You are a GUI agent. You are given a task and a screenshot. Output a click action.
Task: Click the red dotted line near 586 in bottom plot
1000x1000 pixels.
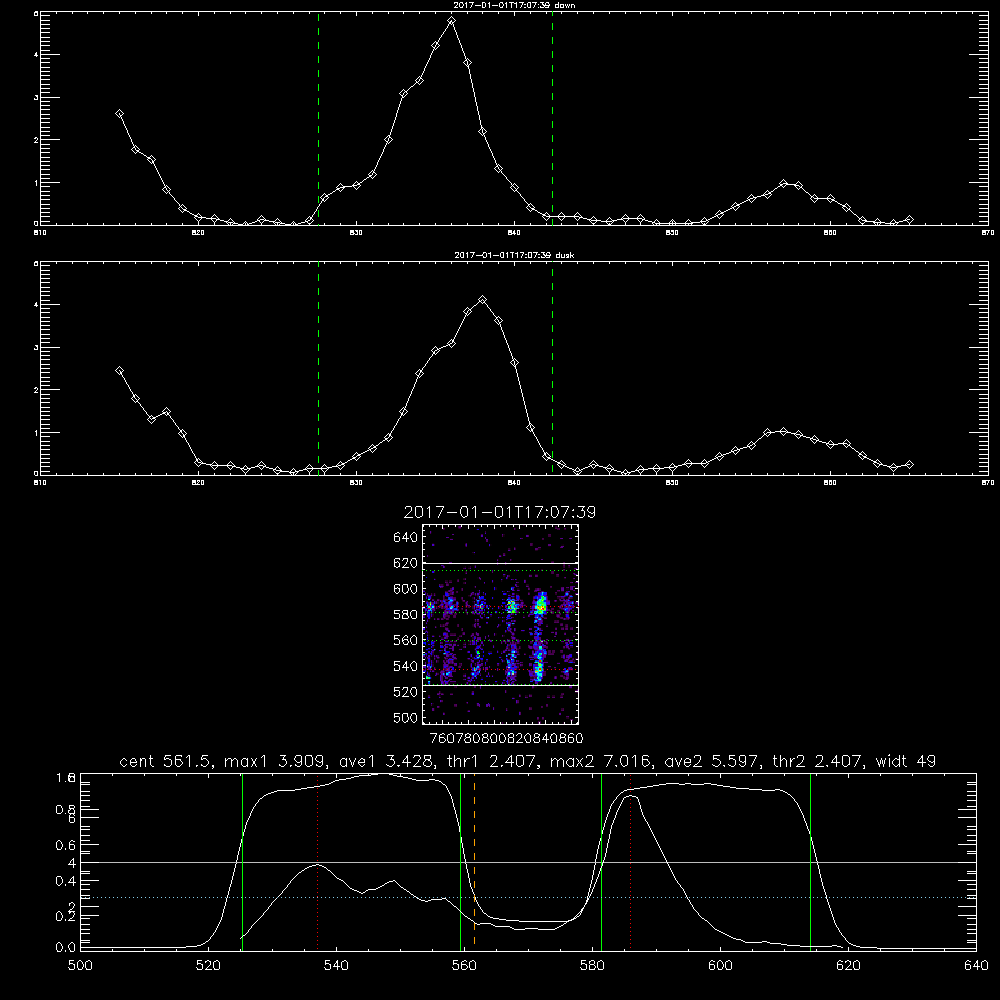click(x=631, y=861)
